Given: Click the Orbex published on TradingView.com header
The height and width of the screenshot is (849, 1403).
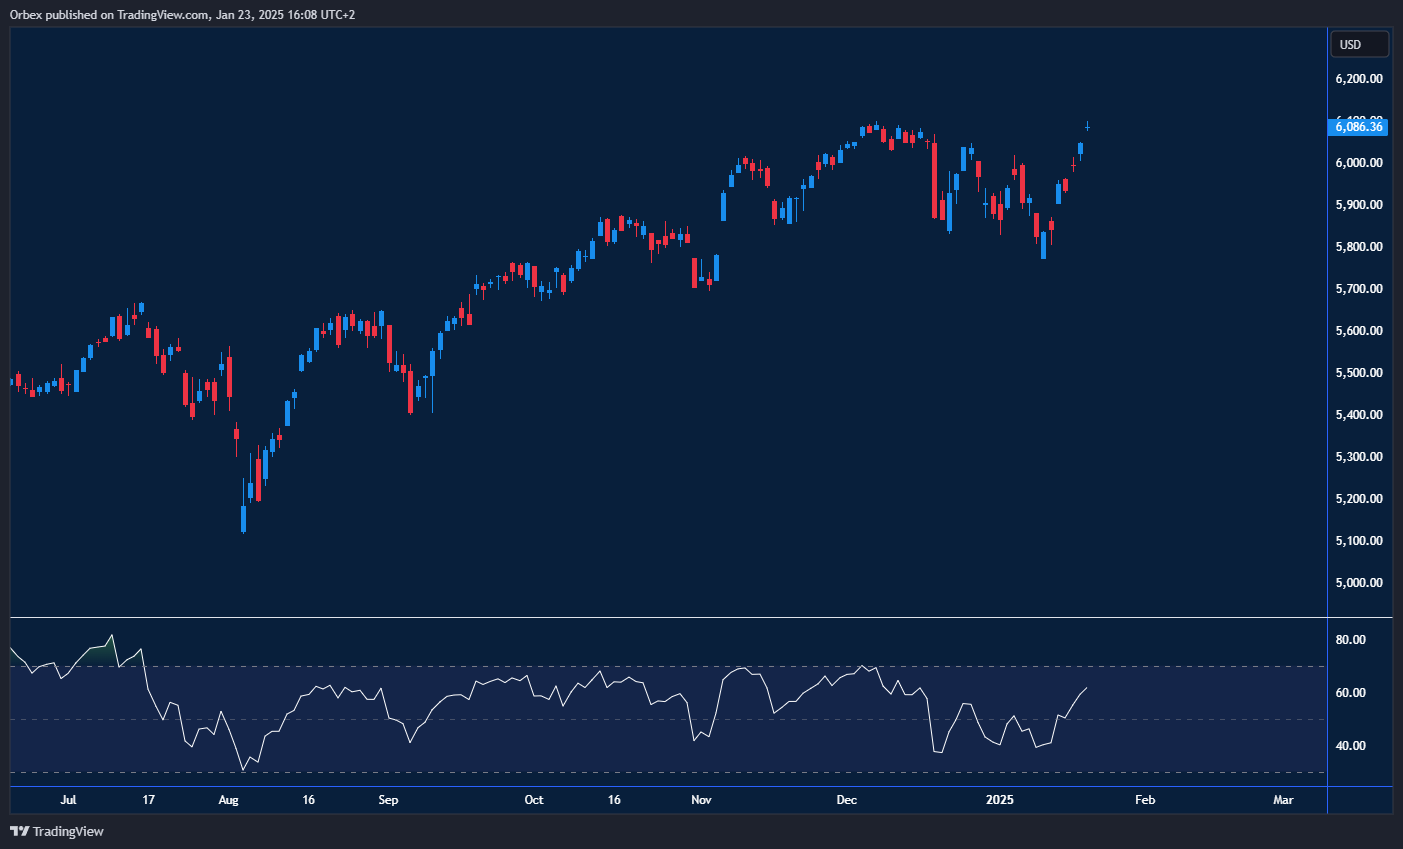Looking at the screenshot, I should click(182, 14).
